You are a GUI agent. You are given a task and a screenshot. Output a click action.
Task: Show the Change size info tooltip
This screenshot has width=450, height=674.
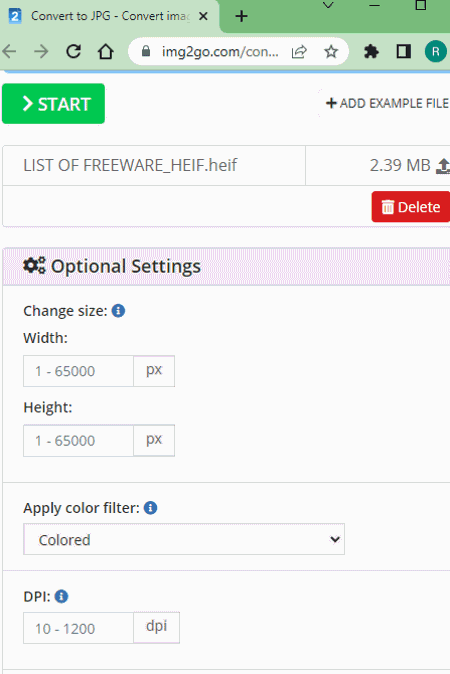(x=118, y=310)
